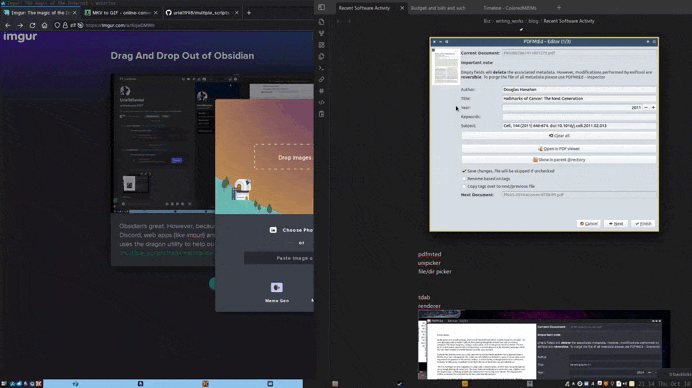The height and width of the screenshot is (388, 692).
Task: Reload the imgur page
Action: 32,25
